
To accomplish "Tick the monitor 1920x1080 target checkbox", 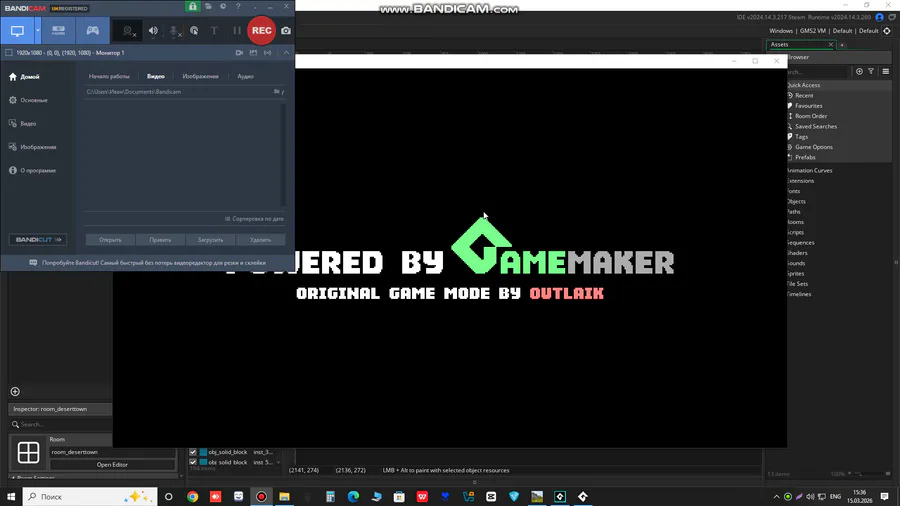I will (9, 53).
